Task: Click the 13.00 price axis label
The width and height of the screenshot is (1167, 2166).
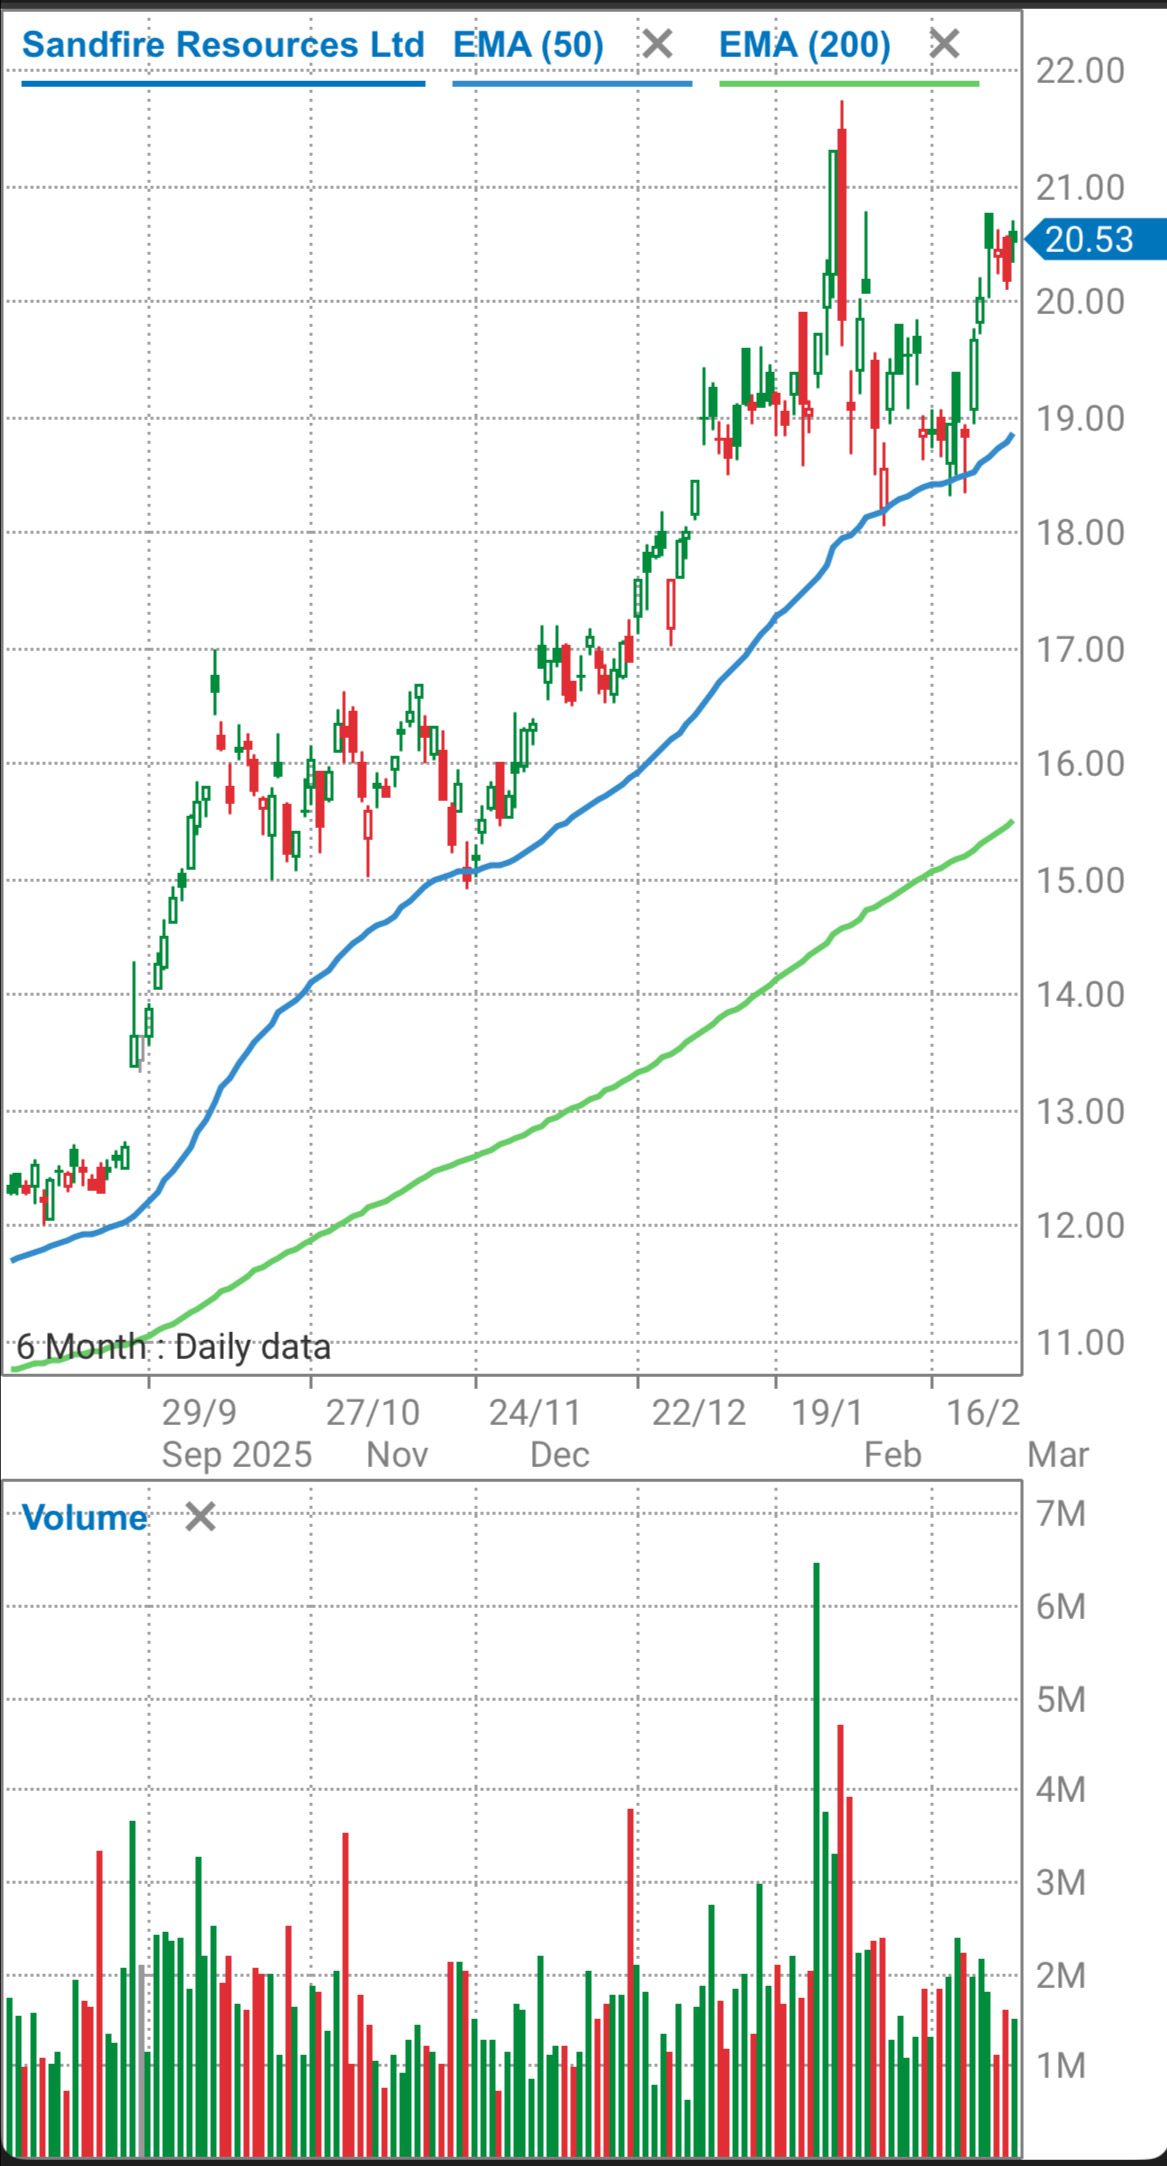Action: (1080, 1111)
